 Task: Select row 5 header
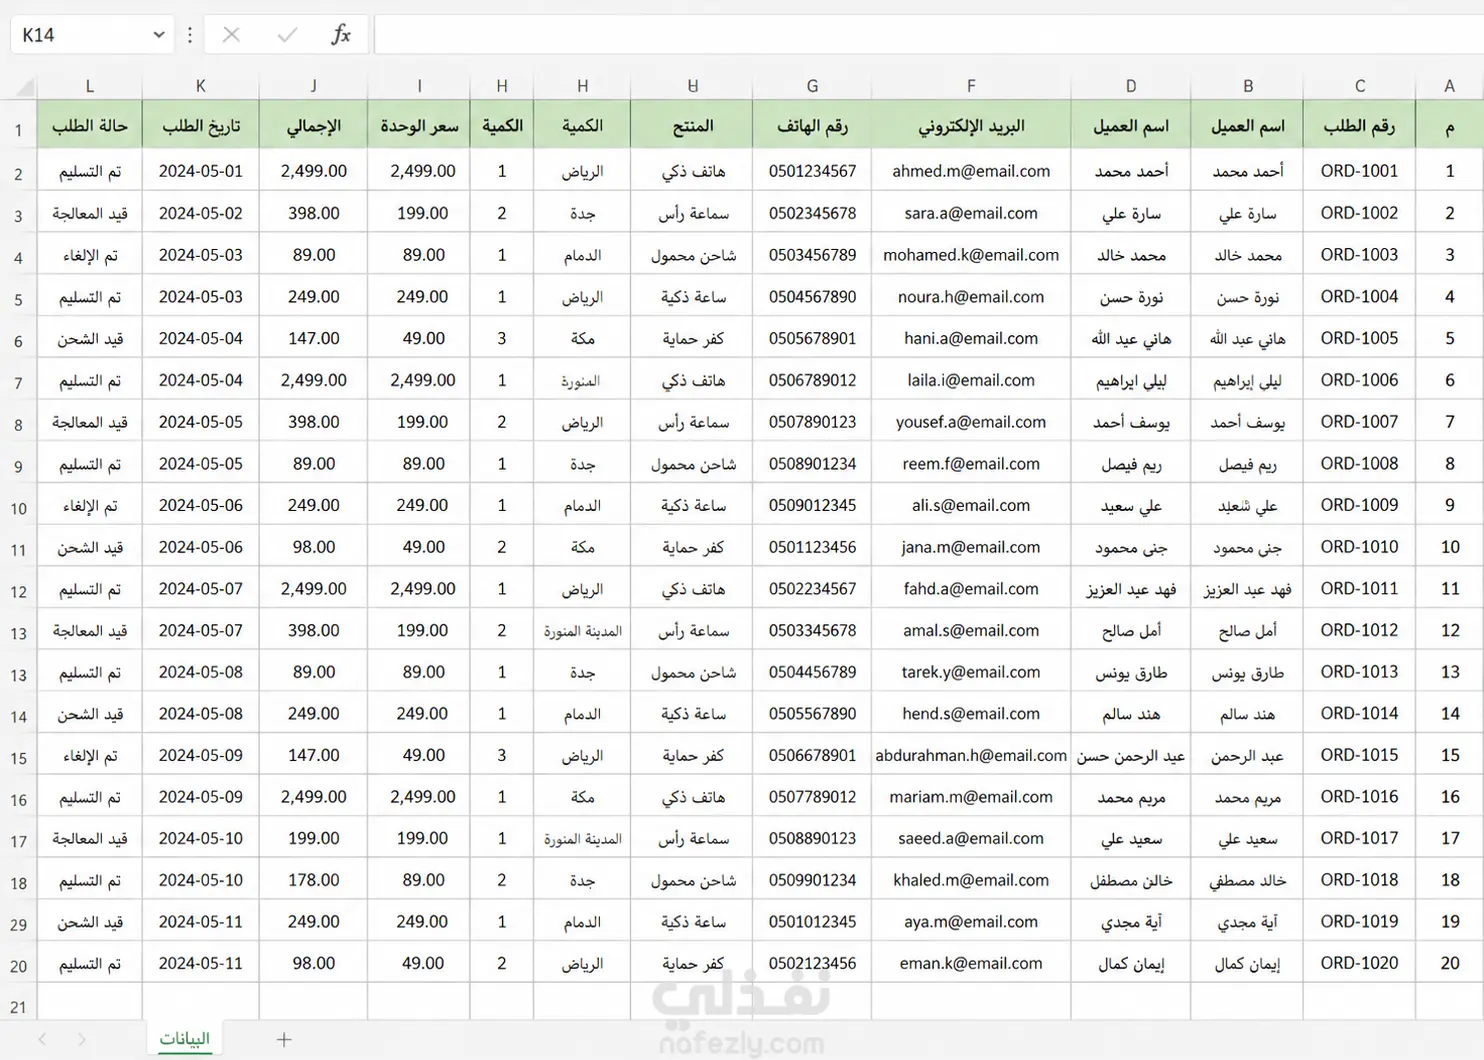pos(18,299)
